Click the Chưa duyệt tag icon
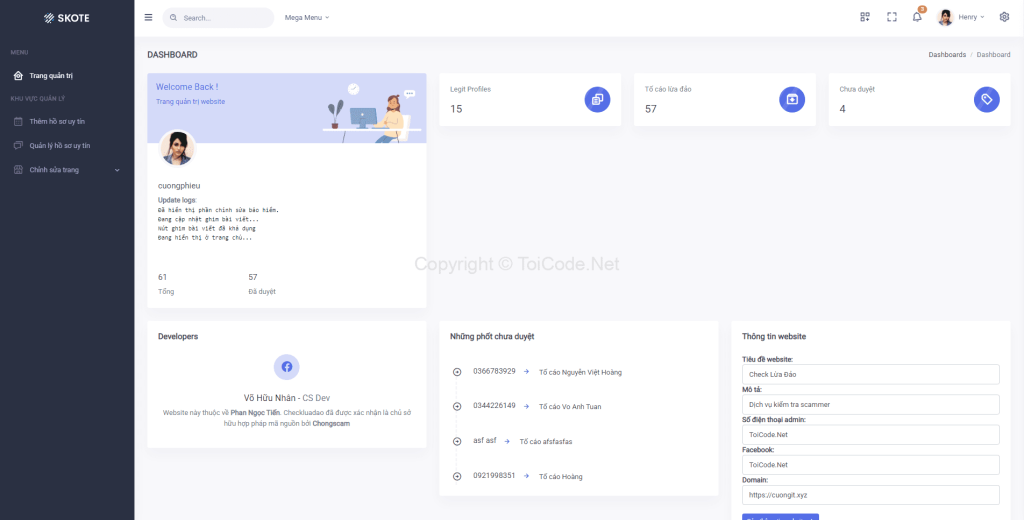Viewport: 1024px width, 520px height. pyautogui.click(x=986, y=99)
